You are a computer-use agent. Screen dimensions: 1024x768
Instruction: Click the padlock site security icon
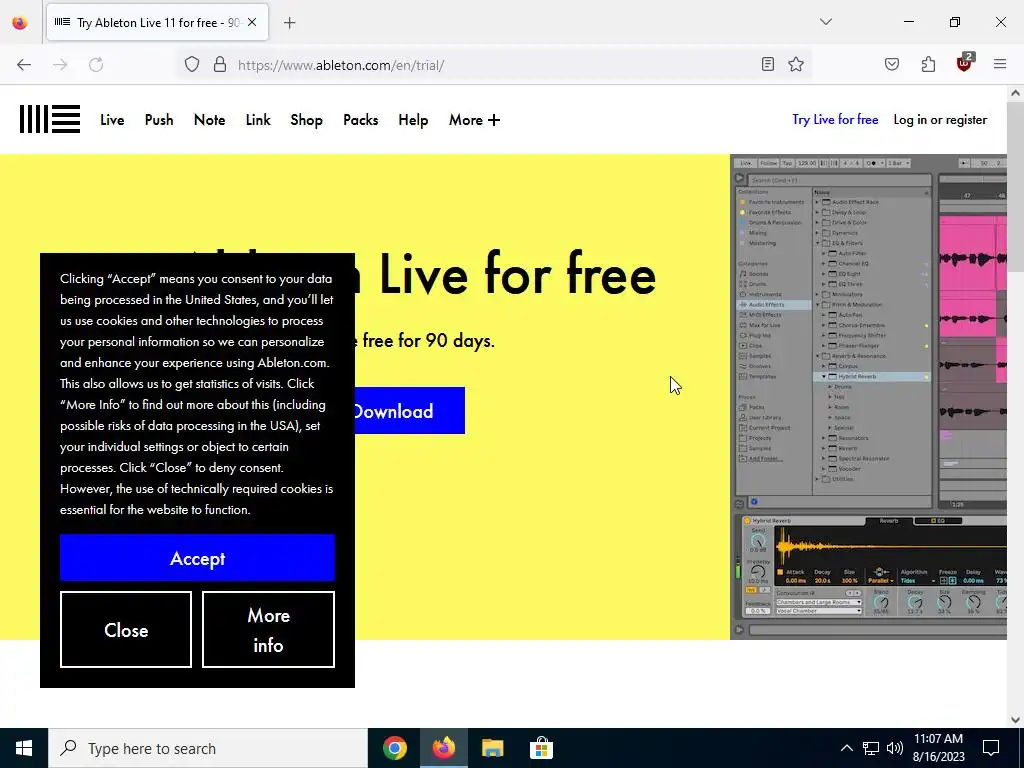coord(220,65)
